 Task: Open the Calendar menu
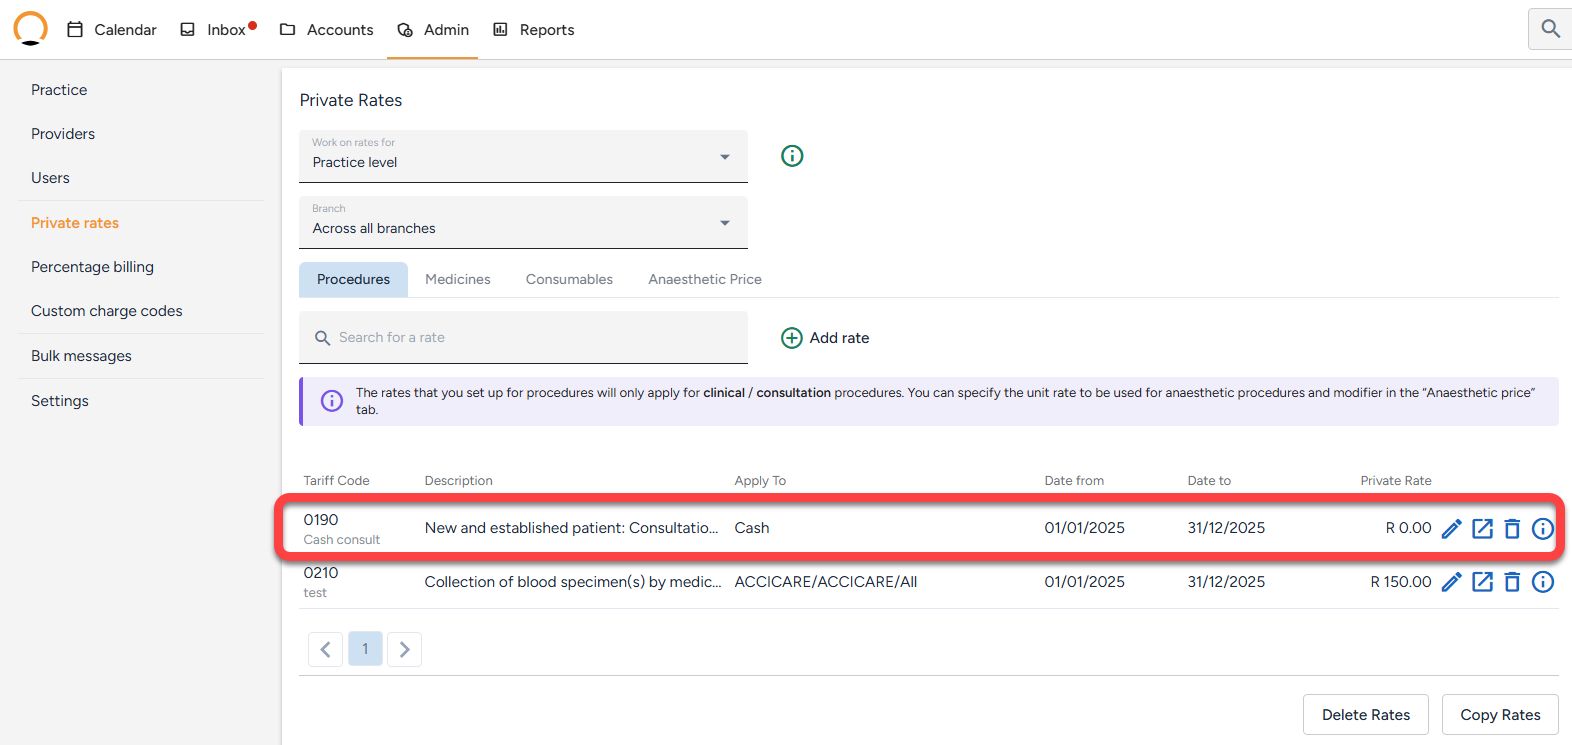point(112,30)
